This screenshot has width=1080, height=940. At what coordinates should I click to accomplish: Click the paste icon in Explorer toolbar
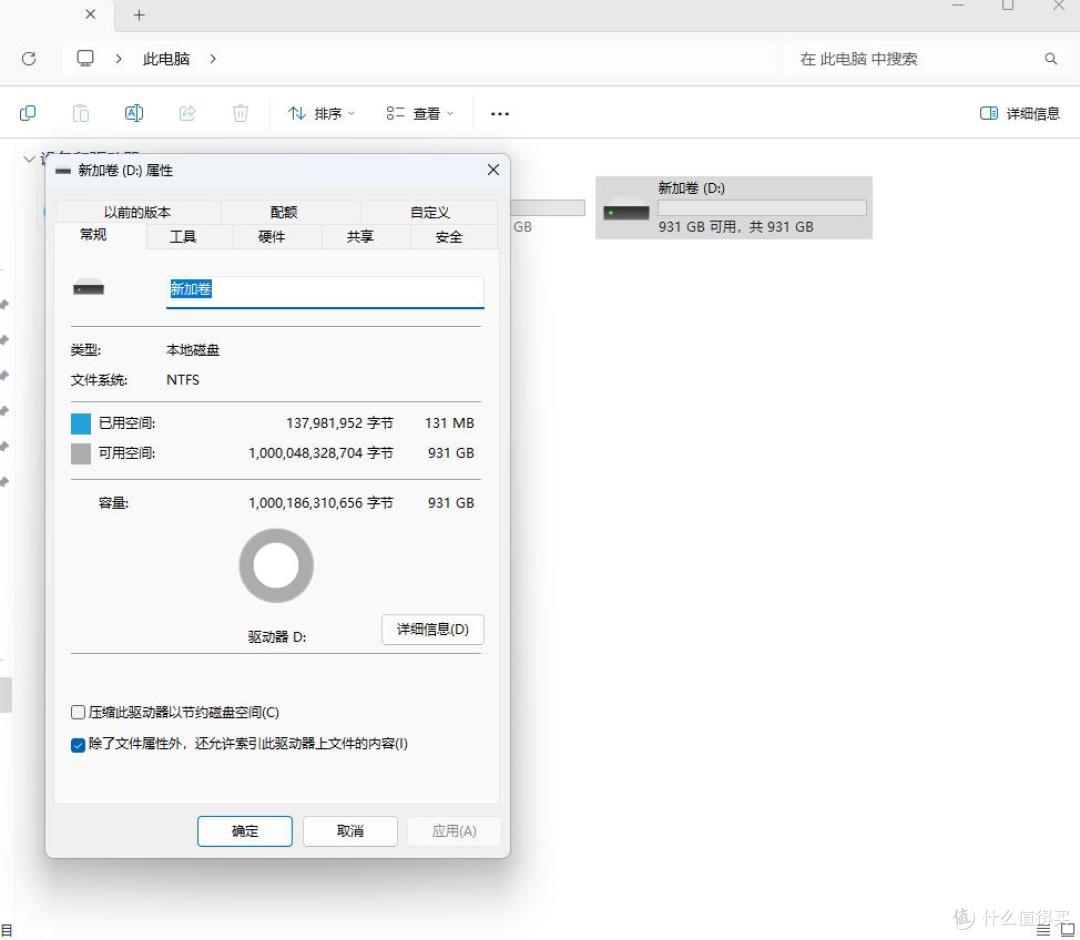tap(81, 113)
